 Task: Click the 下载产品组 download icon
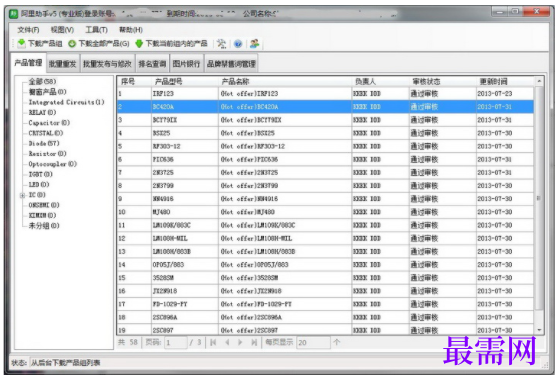pos(22,44)
